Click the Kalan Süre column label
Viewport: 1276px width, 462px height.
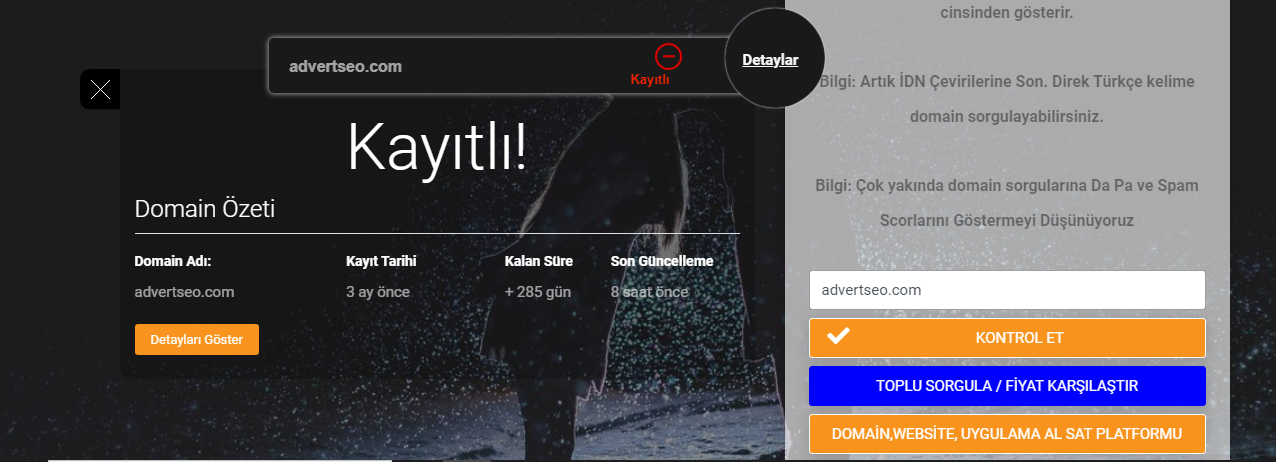coord(539,261)
